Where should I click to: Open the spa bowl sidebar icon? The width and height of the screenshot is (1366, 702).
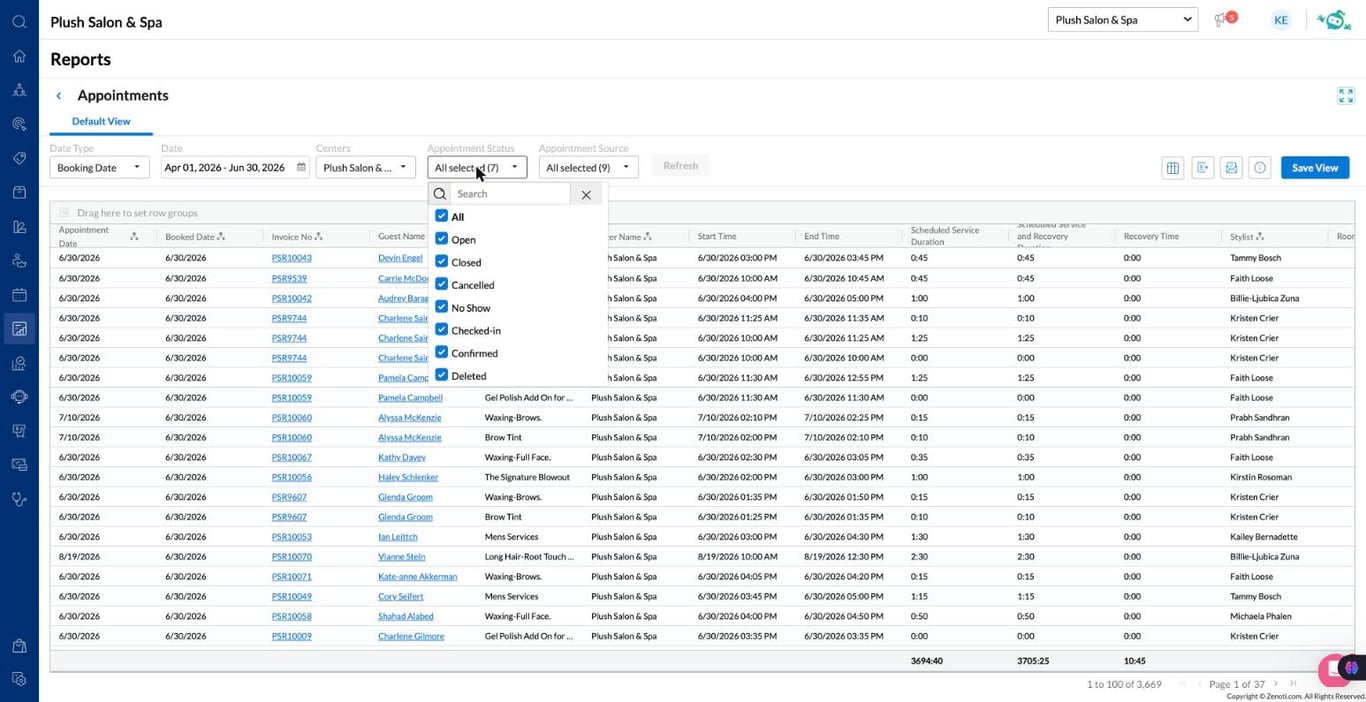click(x=19, y=261)
